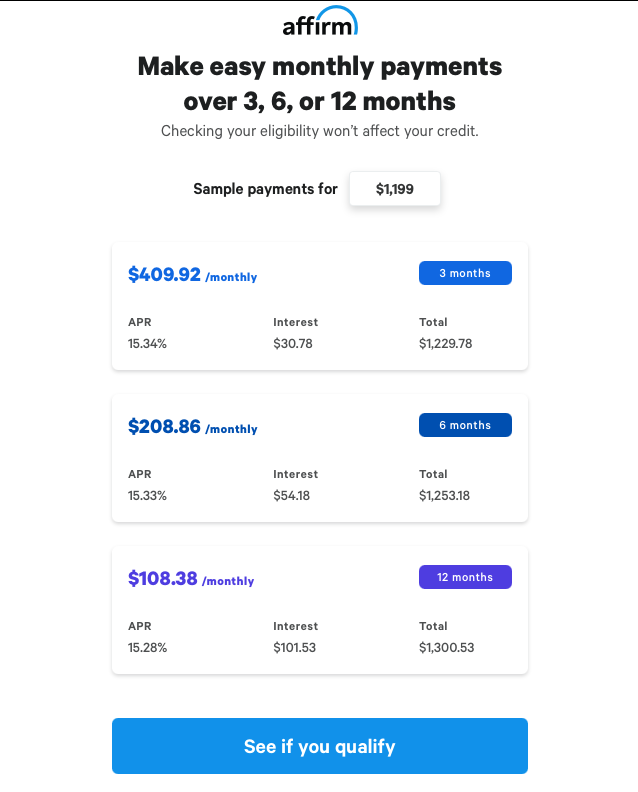The height and width of the screenshot is (792, 638).
Task: Click the $1,253.18 total amount
Action: (x=445, y=496)
